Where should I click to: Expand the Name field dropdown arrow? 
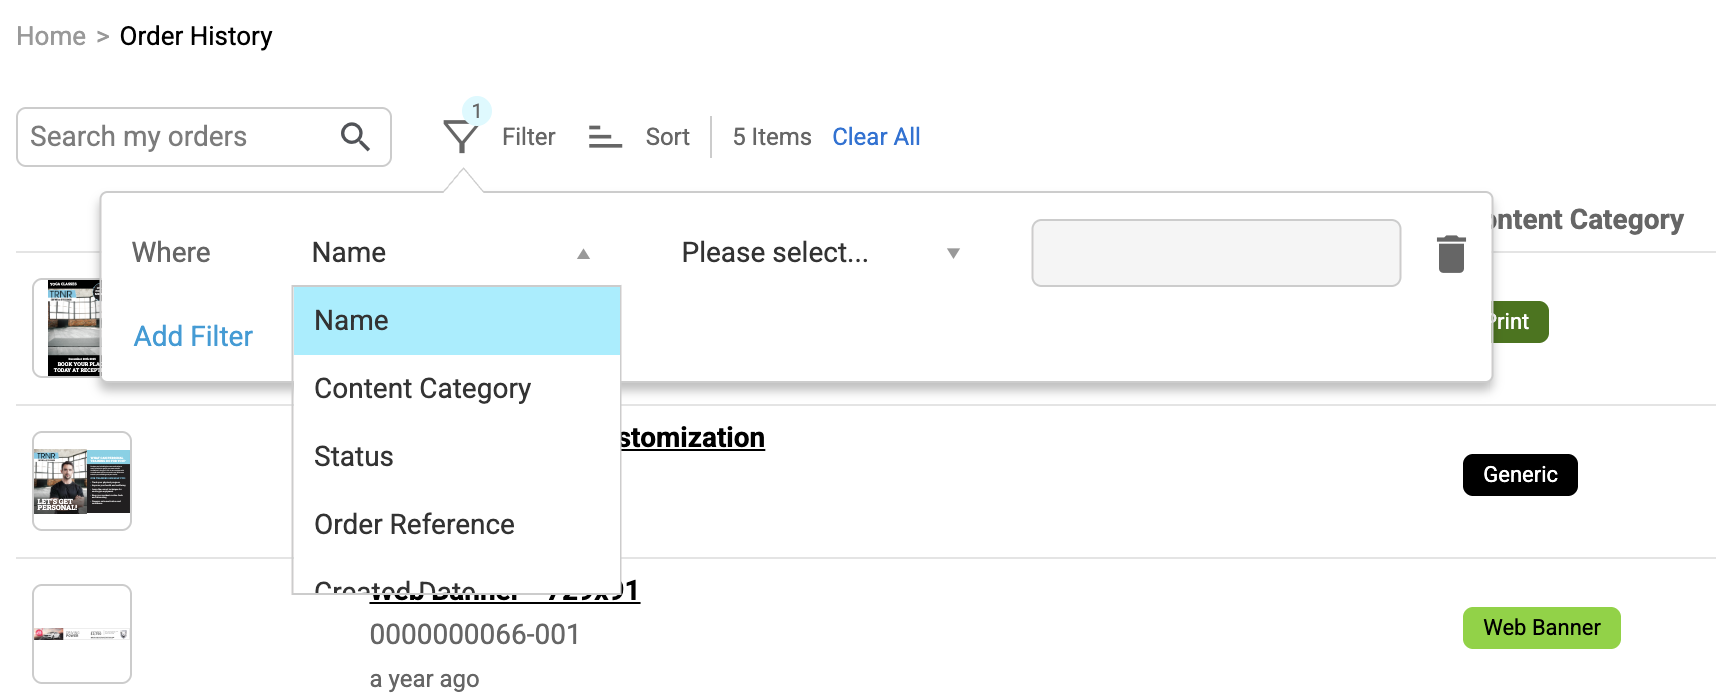(x=583, y=254)
